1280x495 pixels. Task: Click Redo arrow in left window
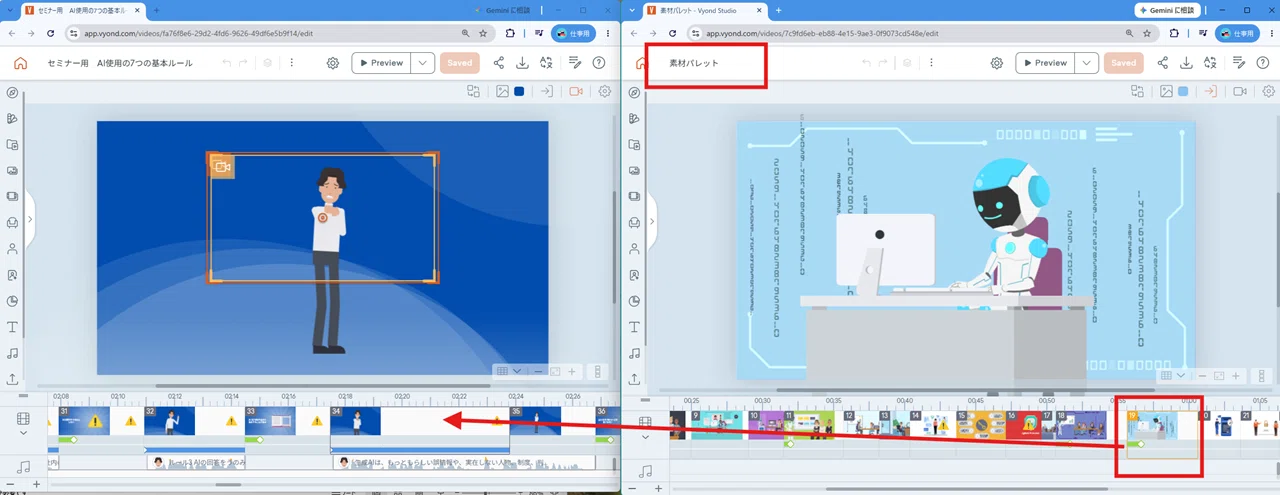point(245,63)
